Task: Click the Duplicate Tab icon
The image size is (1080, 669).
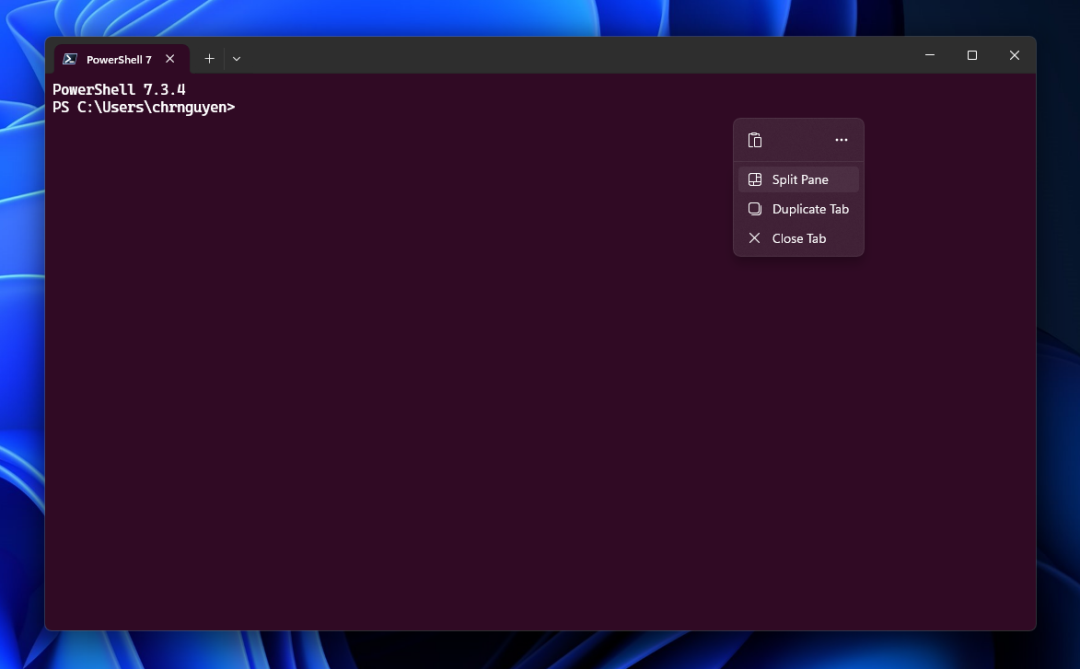Action: point(755,209)
